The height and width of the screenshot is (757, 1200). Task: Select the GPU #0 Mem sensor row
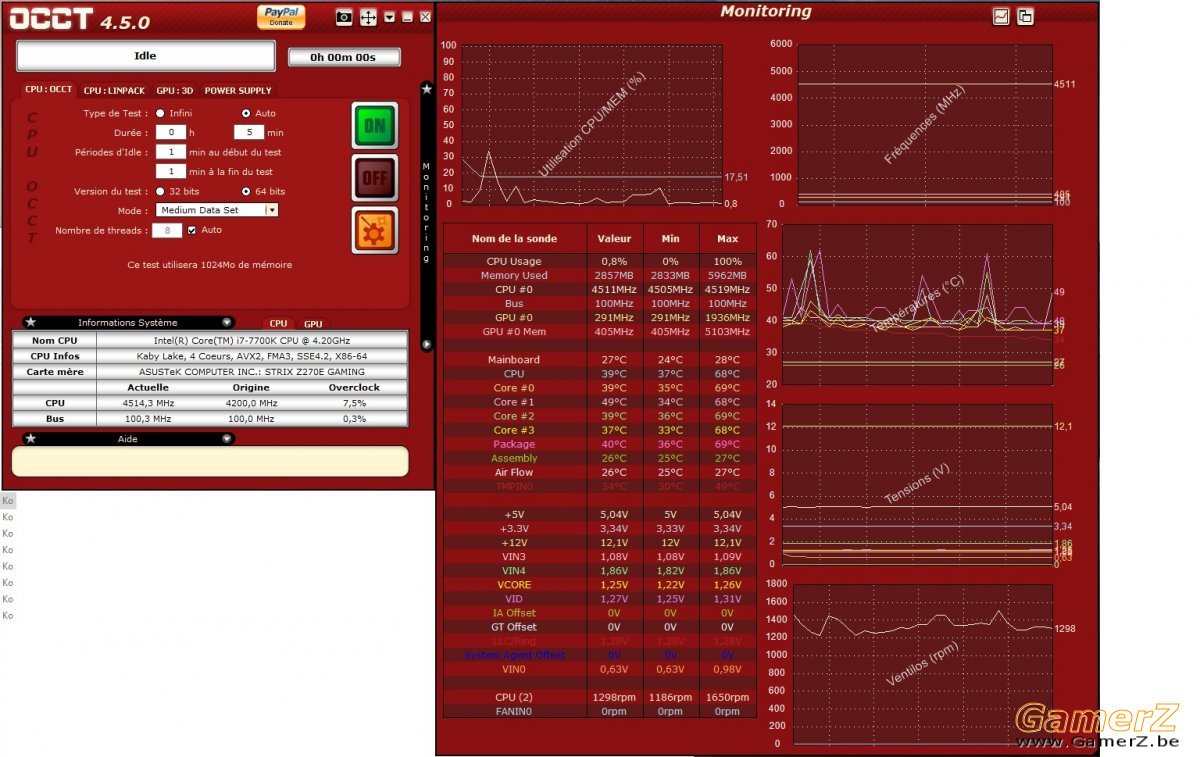click(600, 331)
